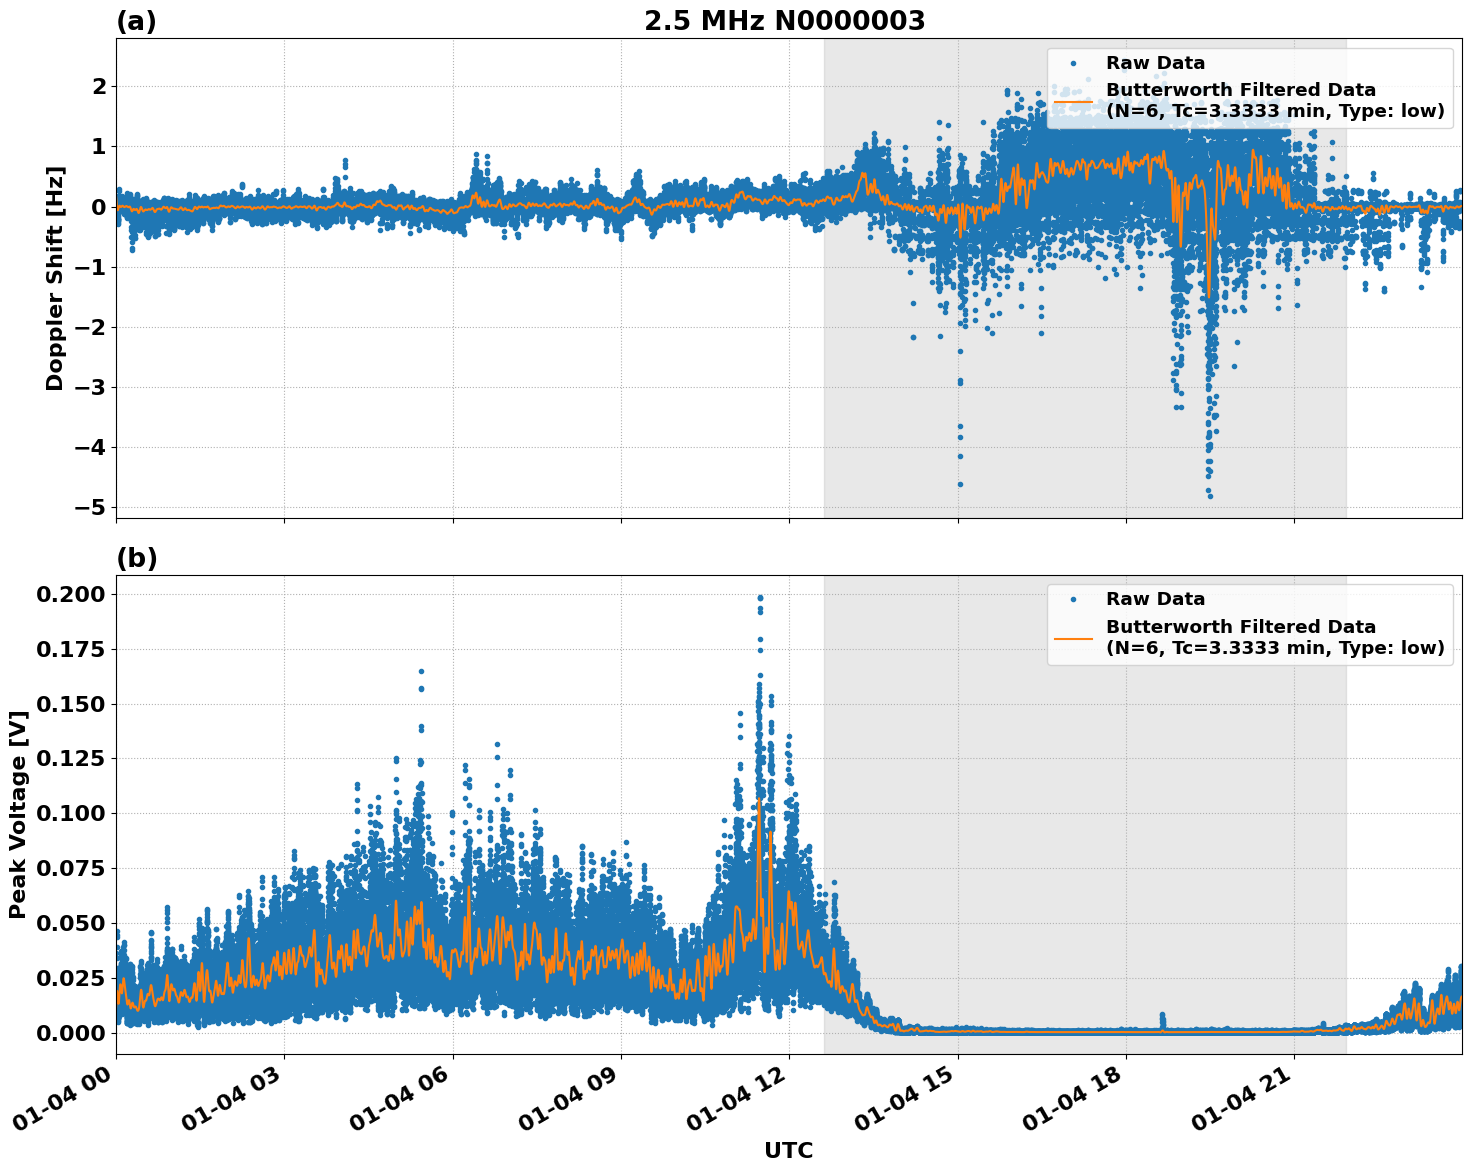1472x1172 pixels.
Task: Select the title 2.5 MHz N0000003
Action: pyautogui.click(x=786, y=18)
